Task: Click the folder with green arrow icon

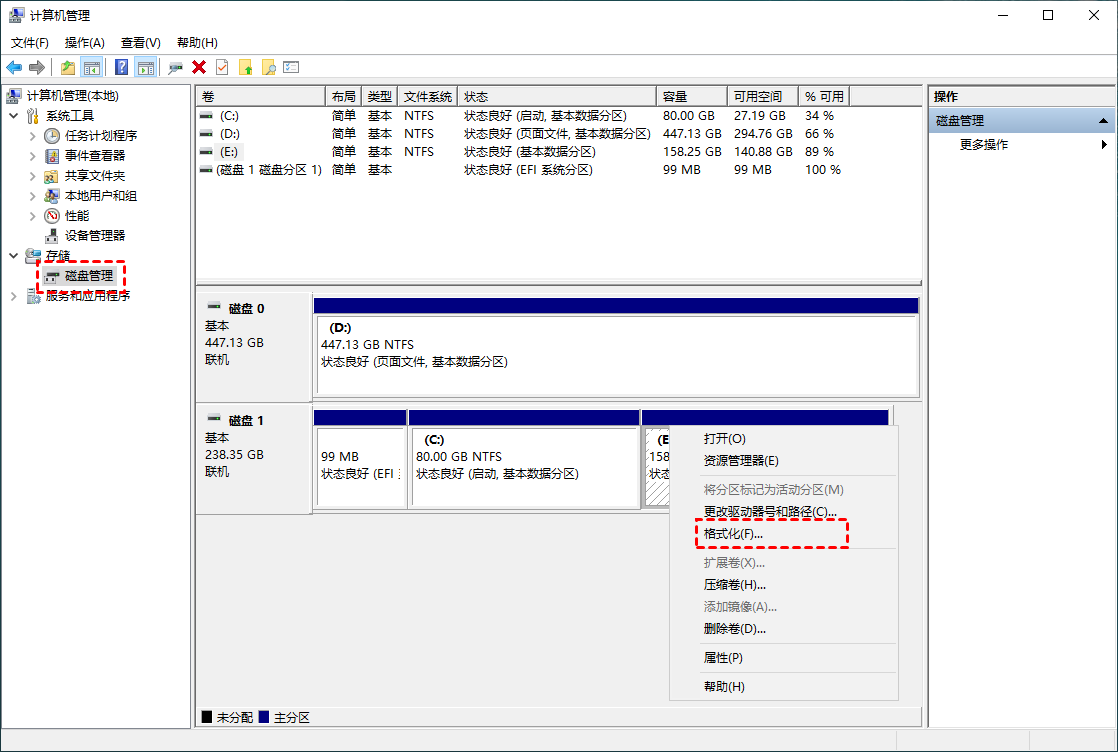Action: tap(246, 68)
